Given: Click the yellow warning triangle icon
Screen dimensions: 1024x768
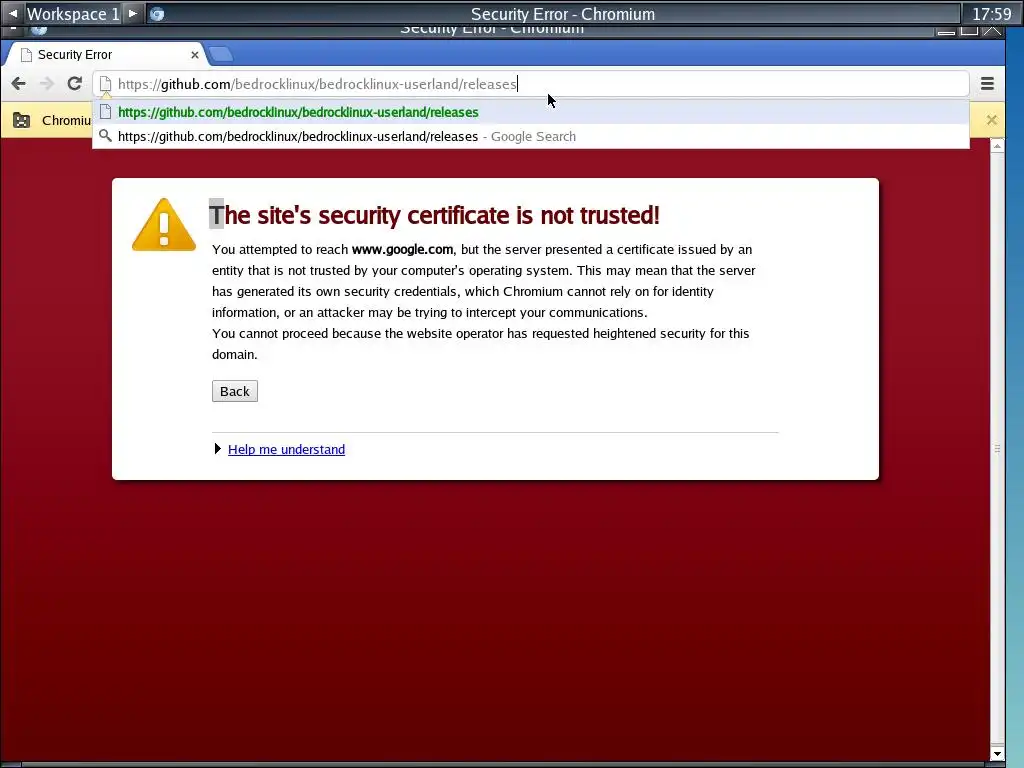Looking at the screenshot, I should click(164, 225).
